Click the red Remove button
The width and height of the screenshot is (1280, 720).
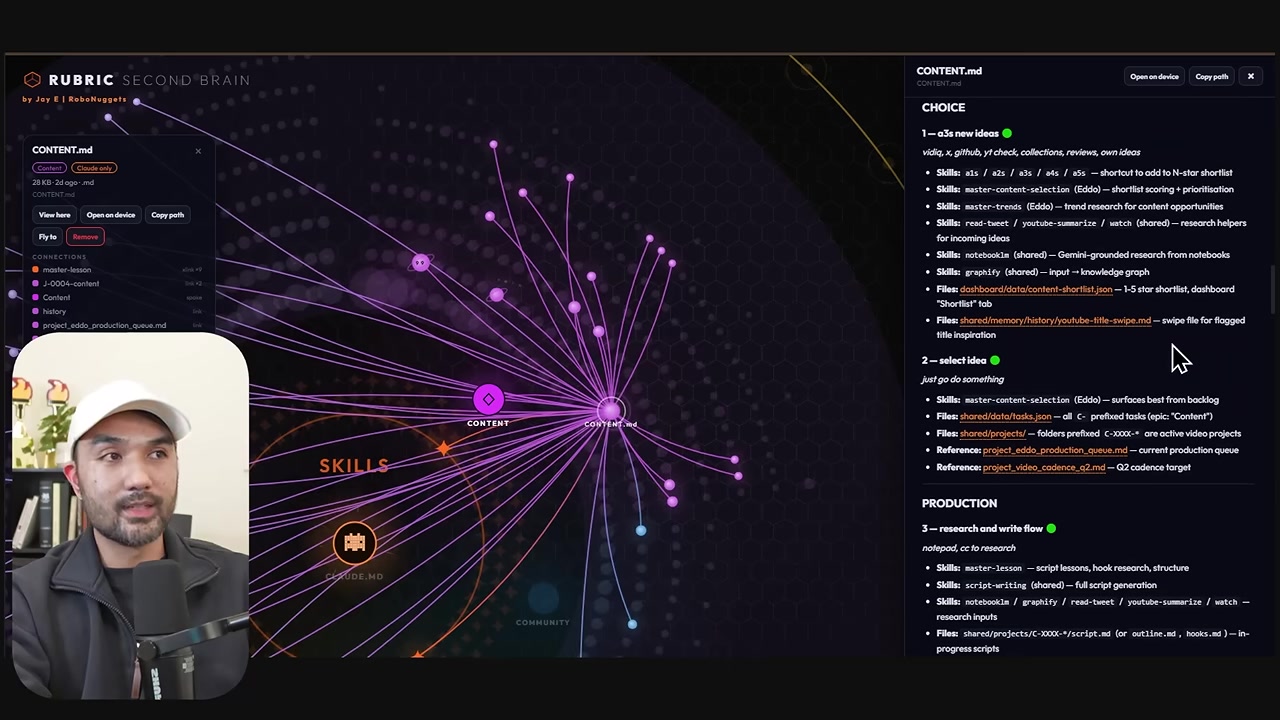click(85, 237)
